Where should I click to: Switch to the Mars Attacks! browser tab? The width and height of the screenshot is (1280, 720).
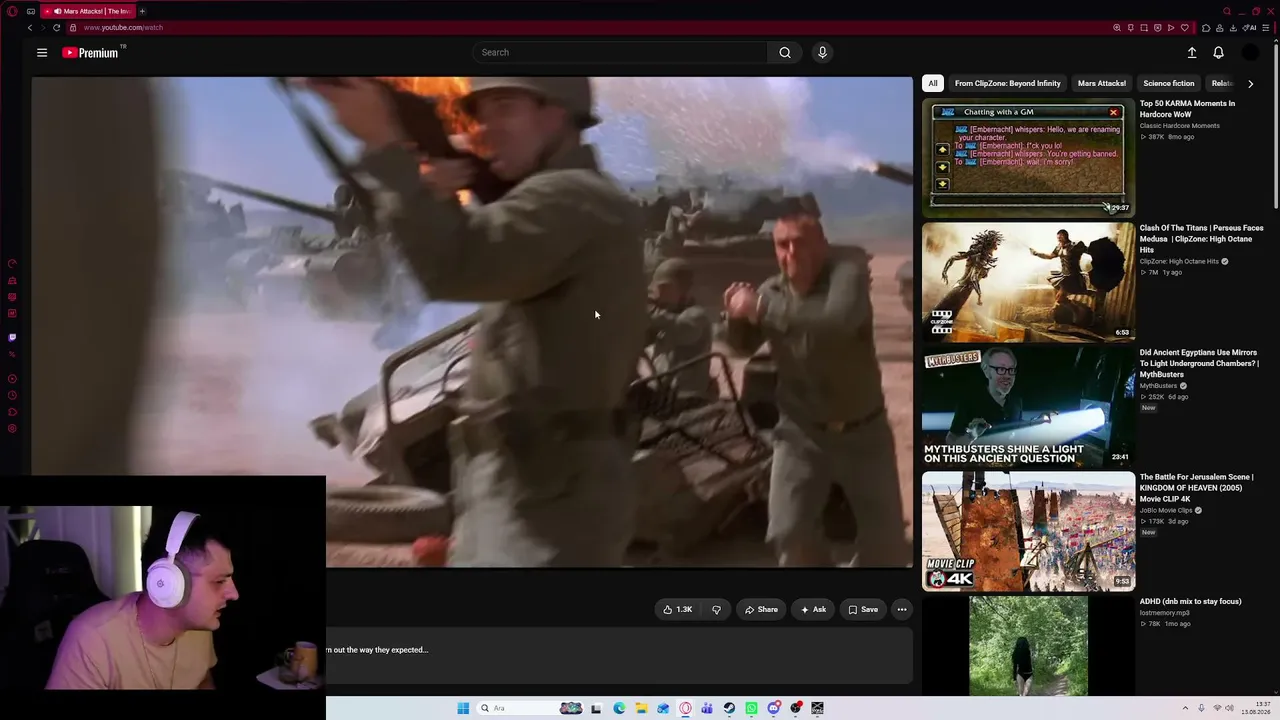[88, 11]
